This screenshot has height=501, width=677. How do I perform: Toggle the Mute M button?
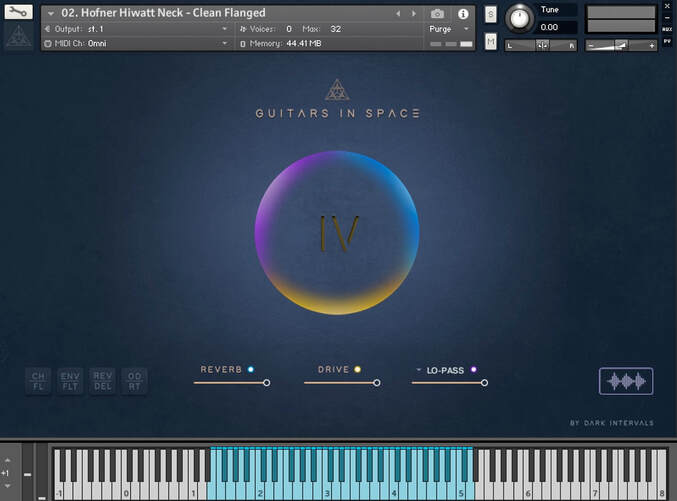[x=491, y=41]
